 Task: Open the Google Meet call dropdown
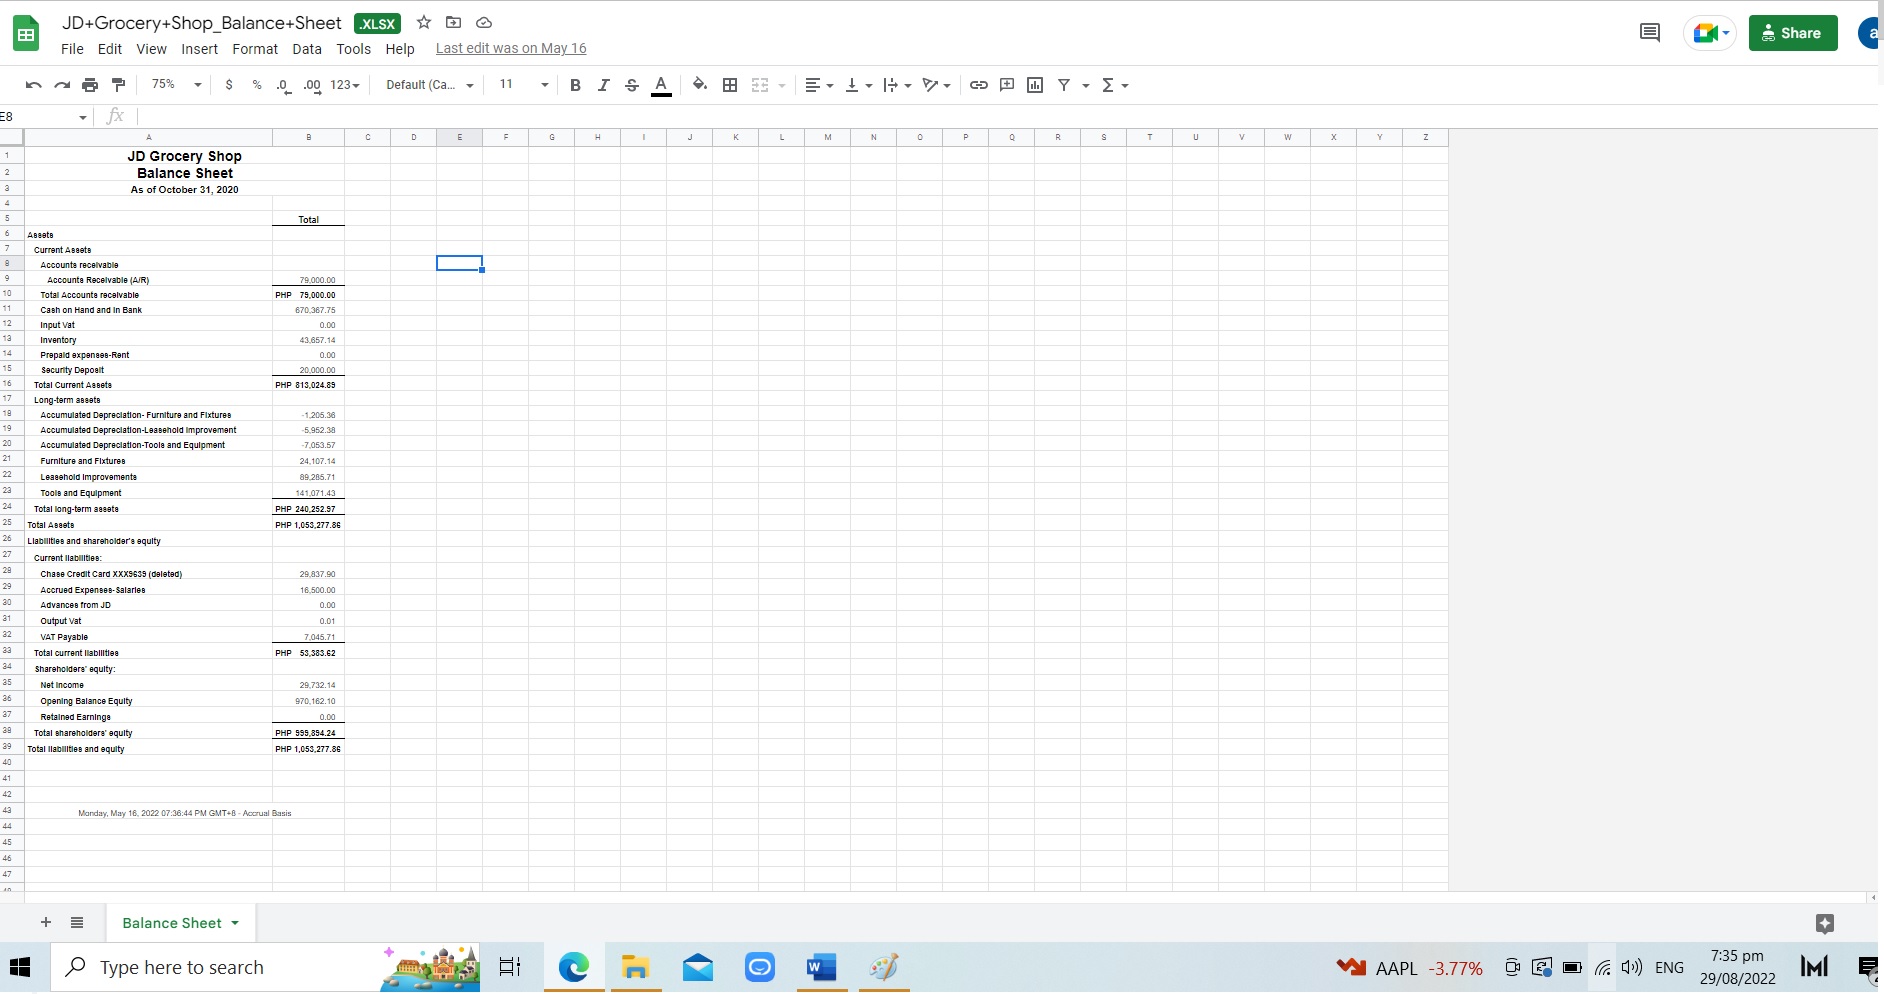click(1711, 33)
